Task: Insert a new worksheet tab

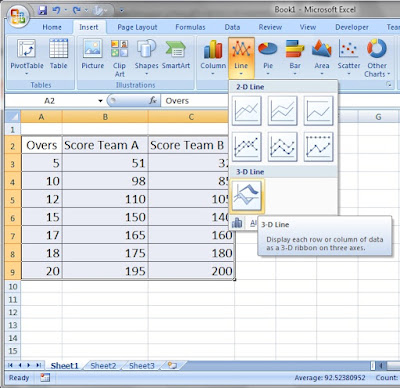Action: point(172,366)
